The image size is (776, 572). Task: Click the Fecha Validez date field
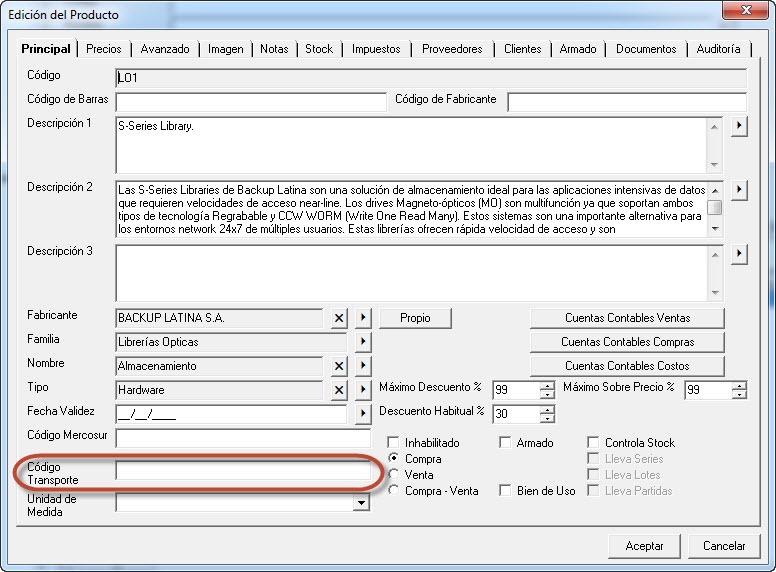coord(231,414)
